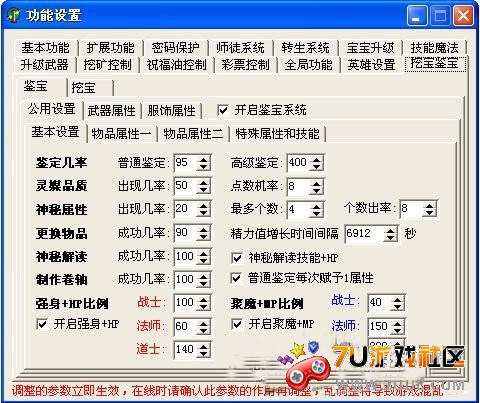
Task: Increase 更换物品 成功几率 spinner
Action: point(203,229)
